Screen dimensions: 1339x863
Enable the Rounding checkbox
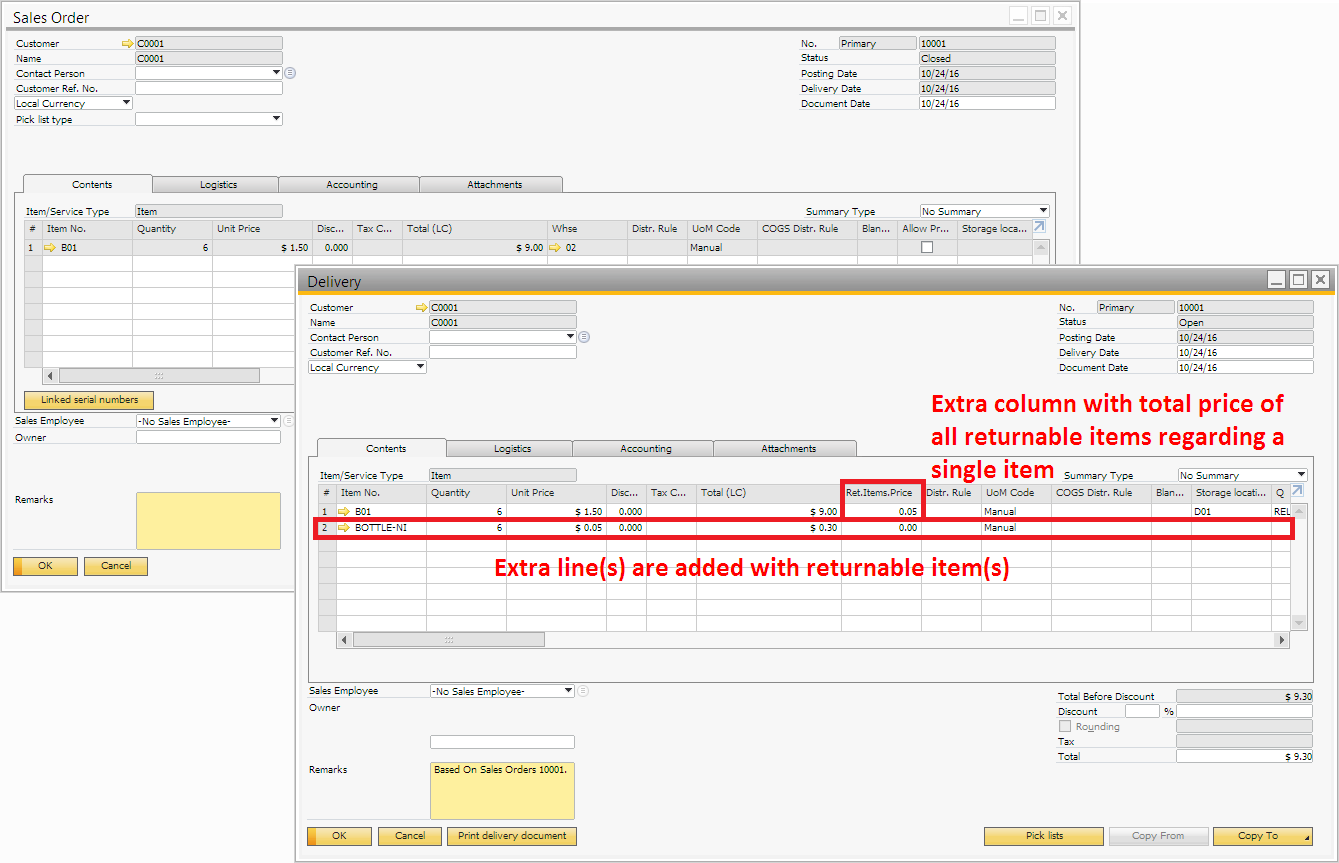[1065, 726]
